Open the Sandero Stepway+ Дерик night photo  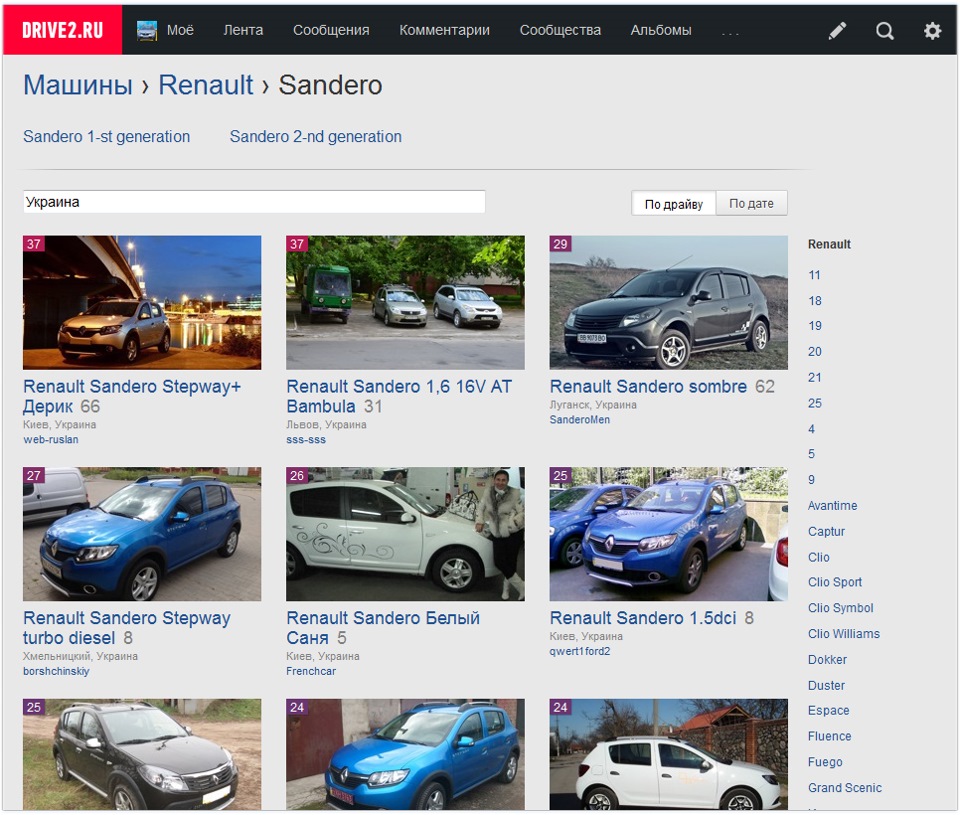[x=142, y=302]
